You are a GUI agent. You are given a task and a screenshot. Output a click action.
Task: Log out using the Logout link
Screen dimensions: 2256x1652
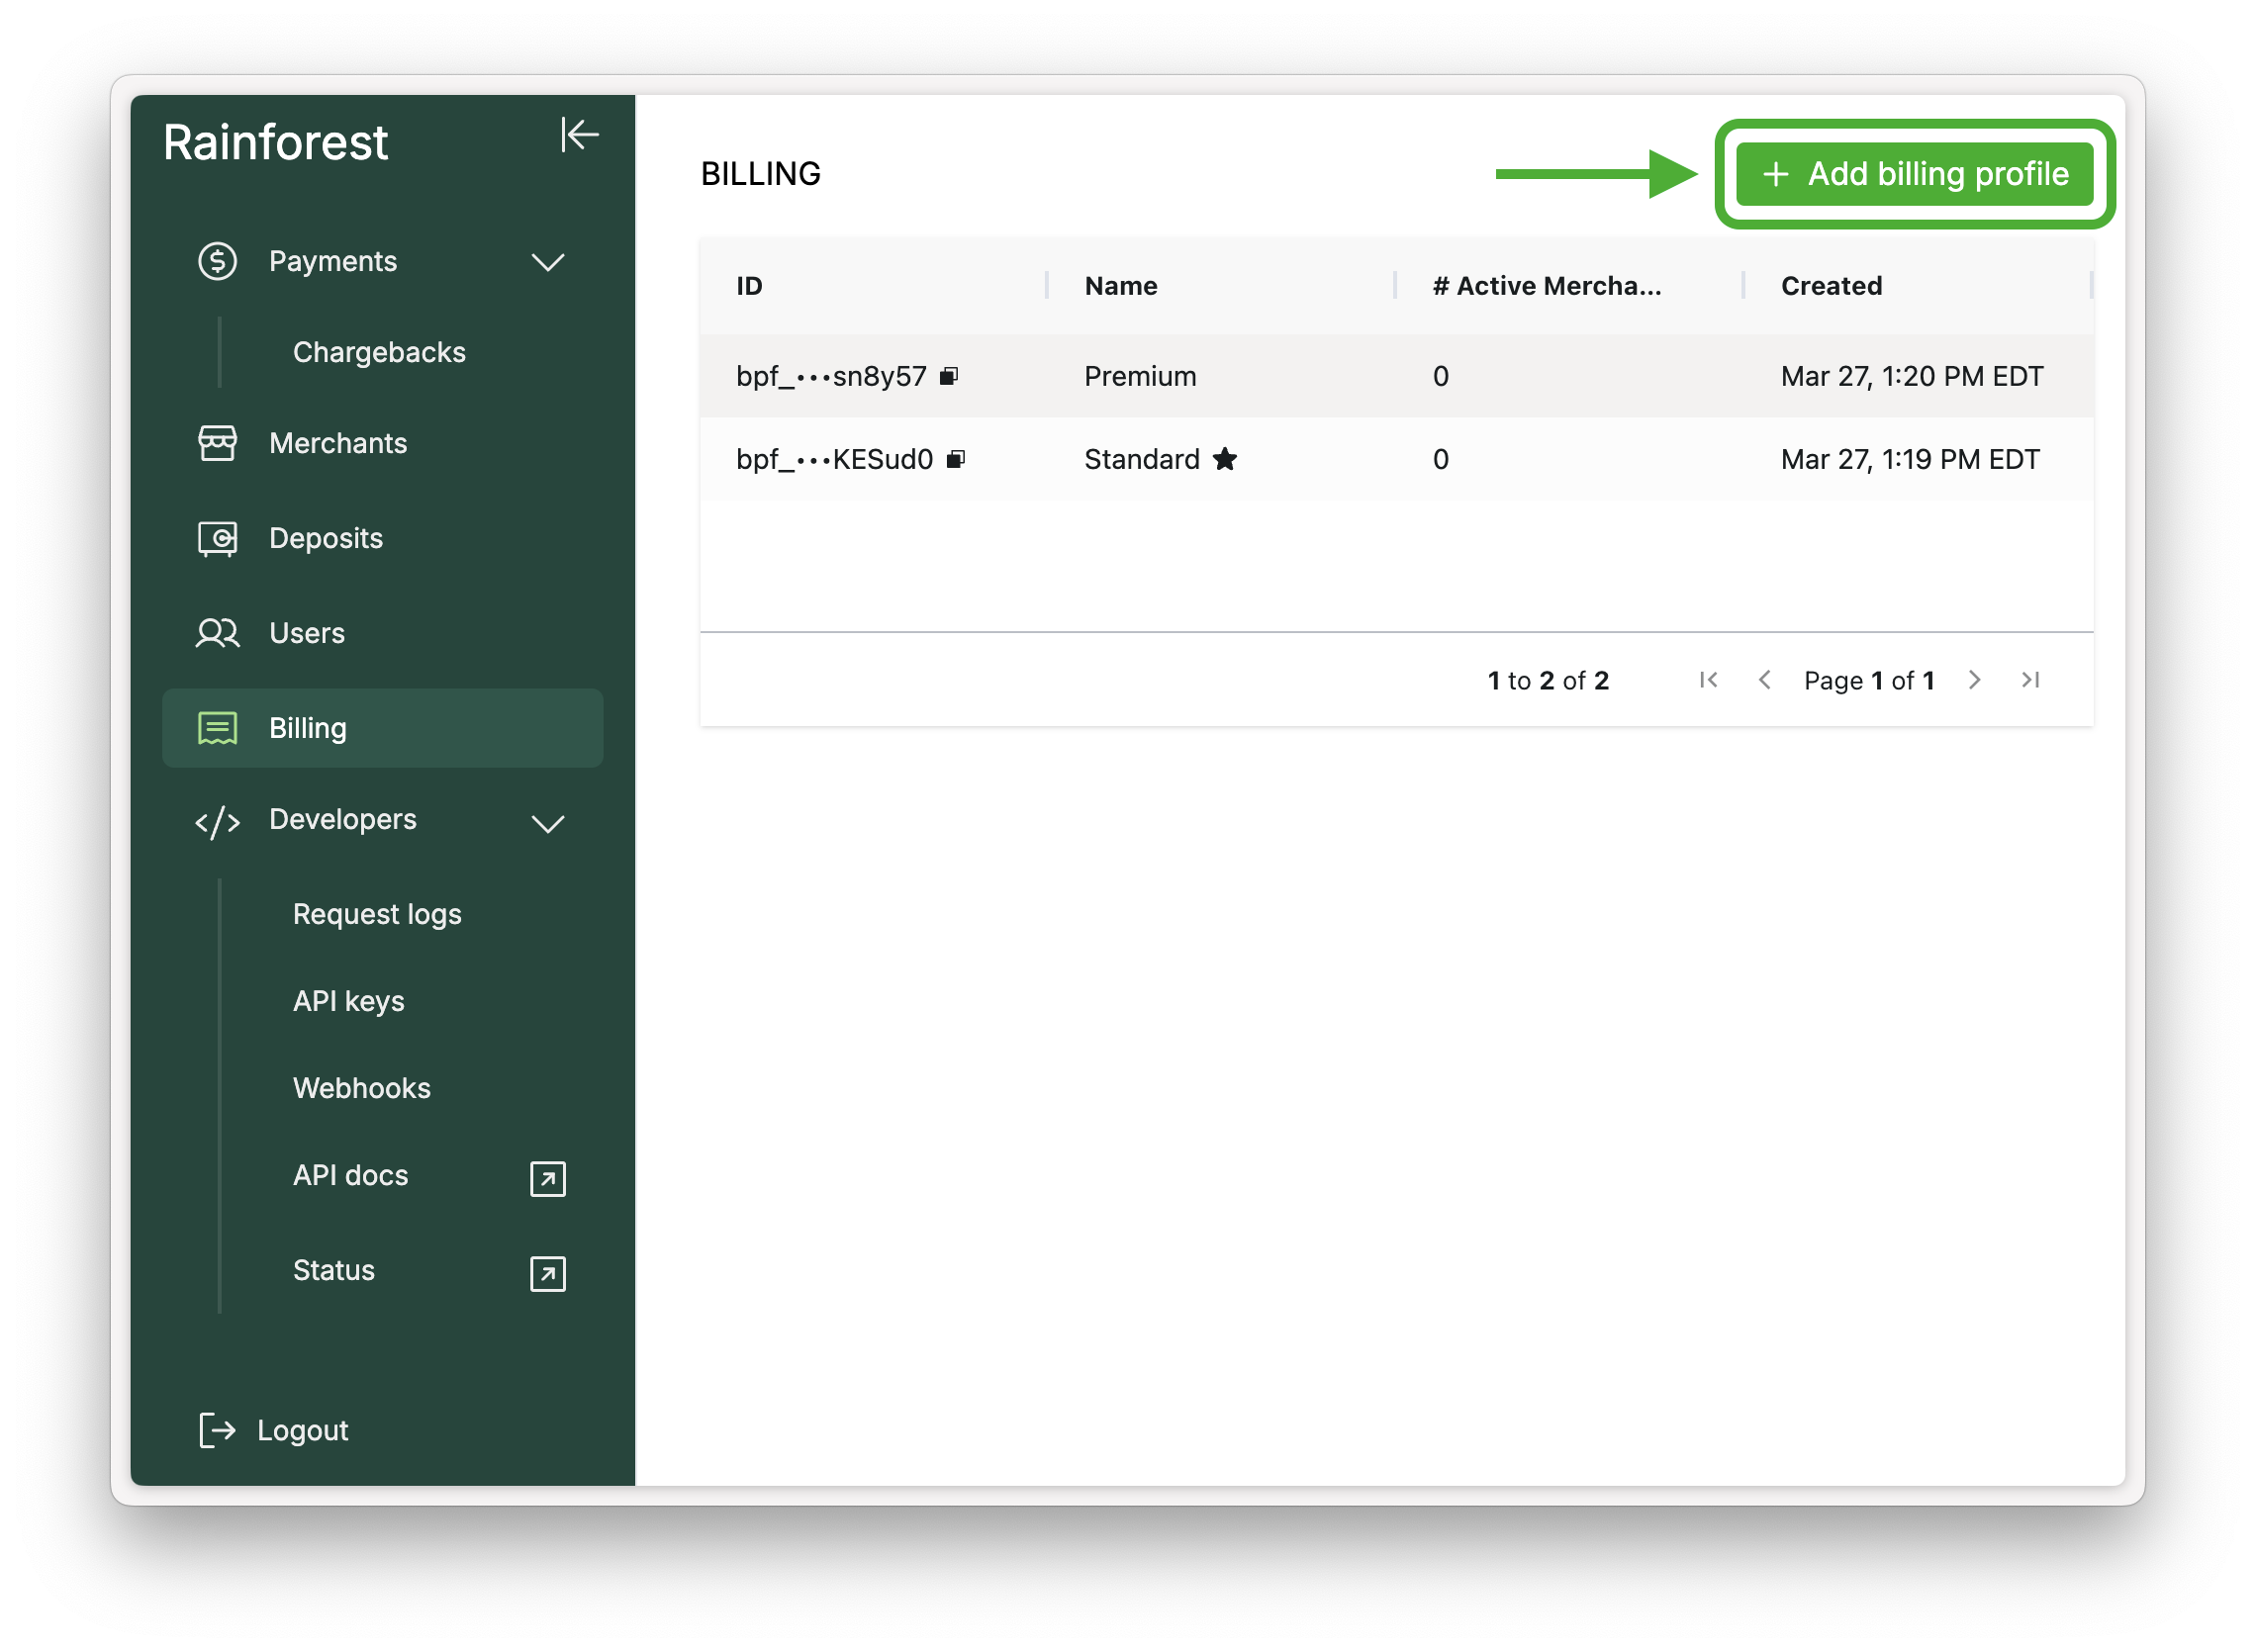[301, 1430]
